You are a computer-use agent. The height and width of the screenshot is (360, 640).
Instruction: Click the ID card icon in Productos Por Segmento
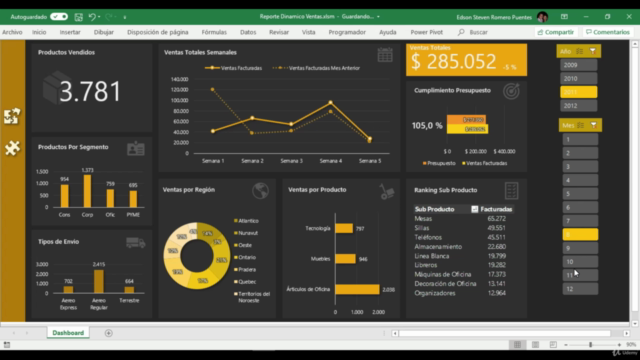pyautogui.click(x=136, y=149)
